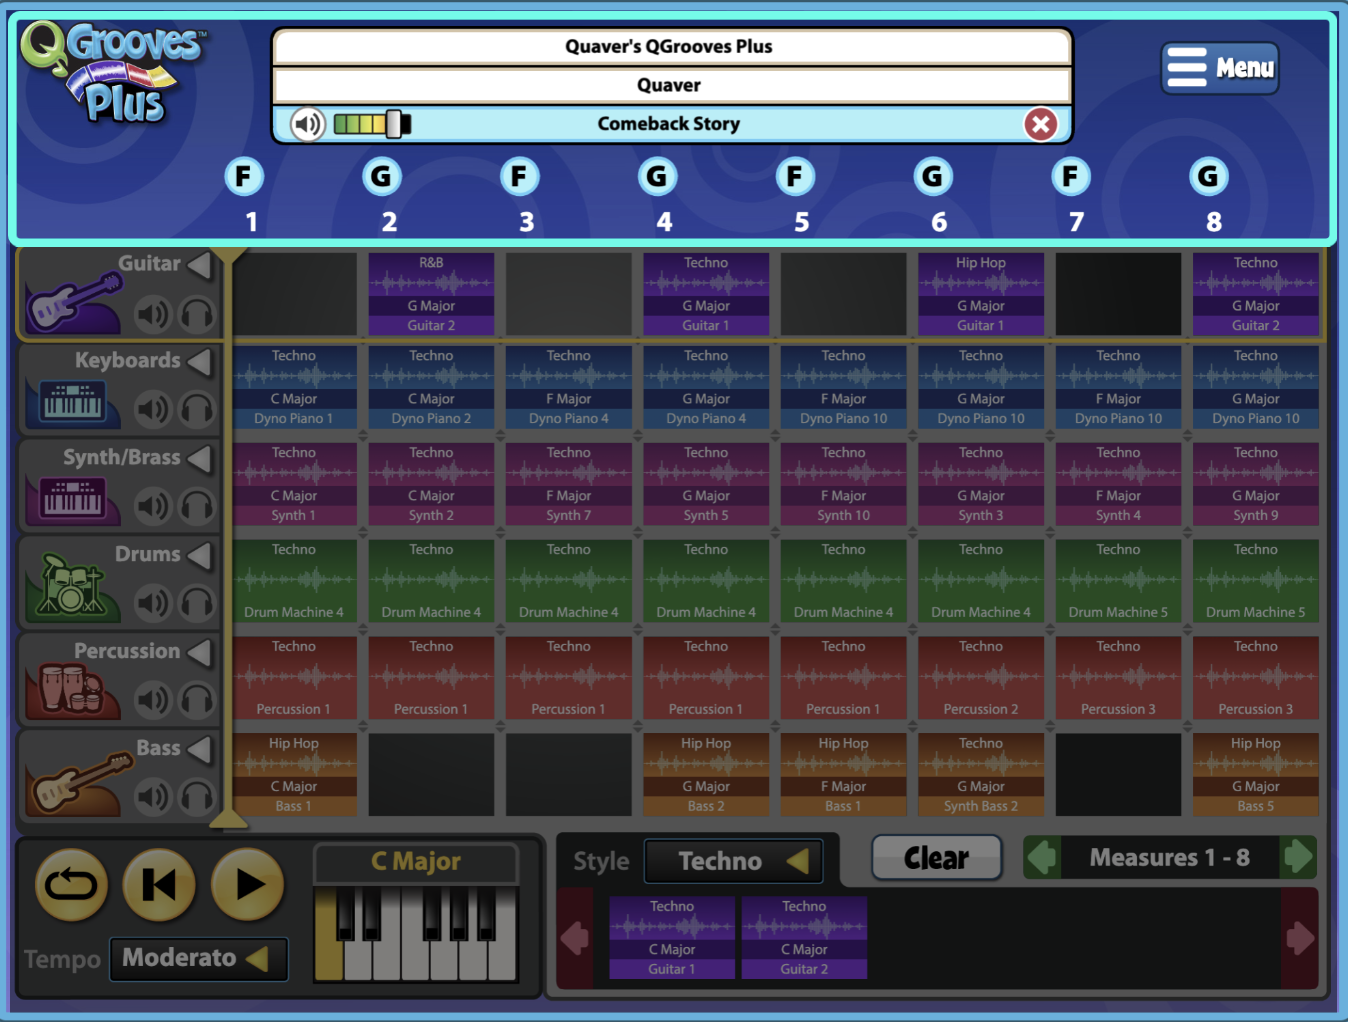Adjust the master volume slider

[x=394, y=124]
